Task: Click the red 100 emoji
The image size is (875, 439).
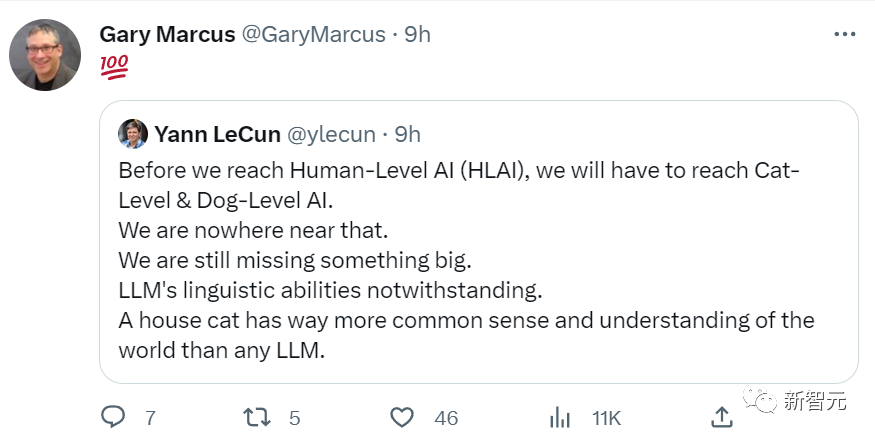Action: click(x=114, y=67)
